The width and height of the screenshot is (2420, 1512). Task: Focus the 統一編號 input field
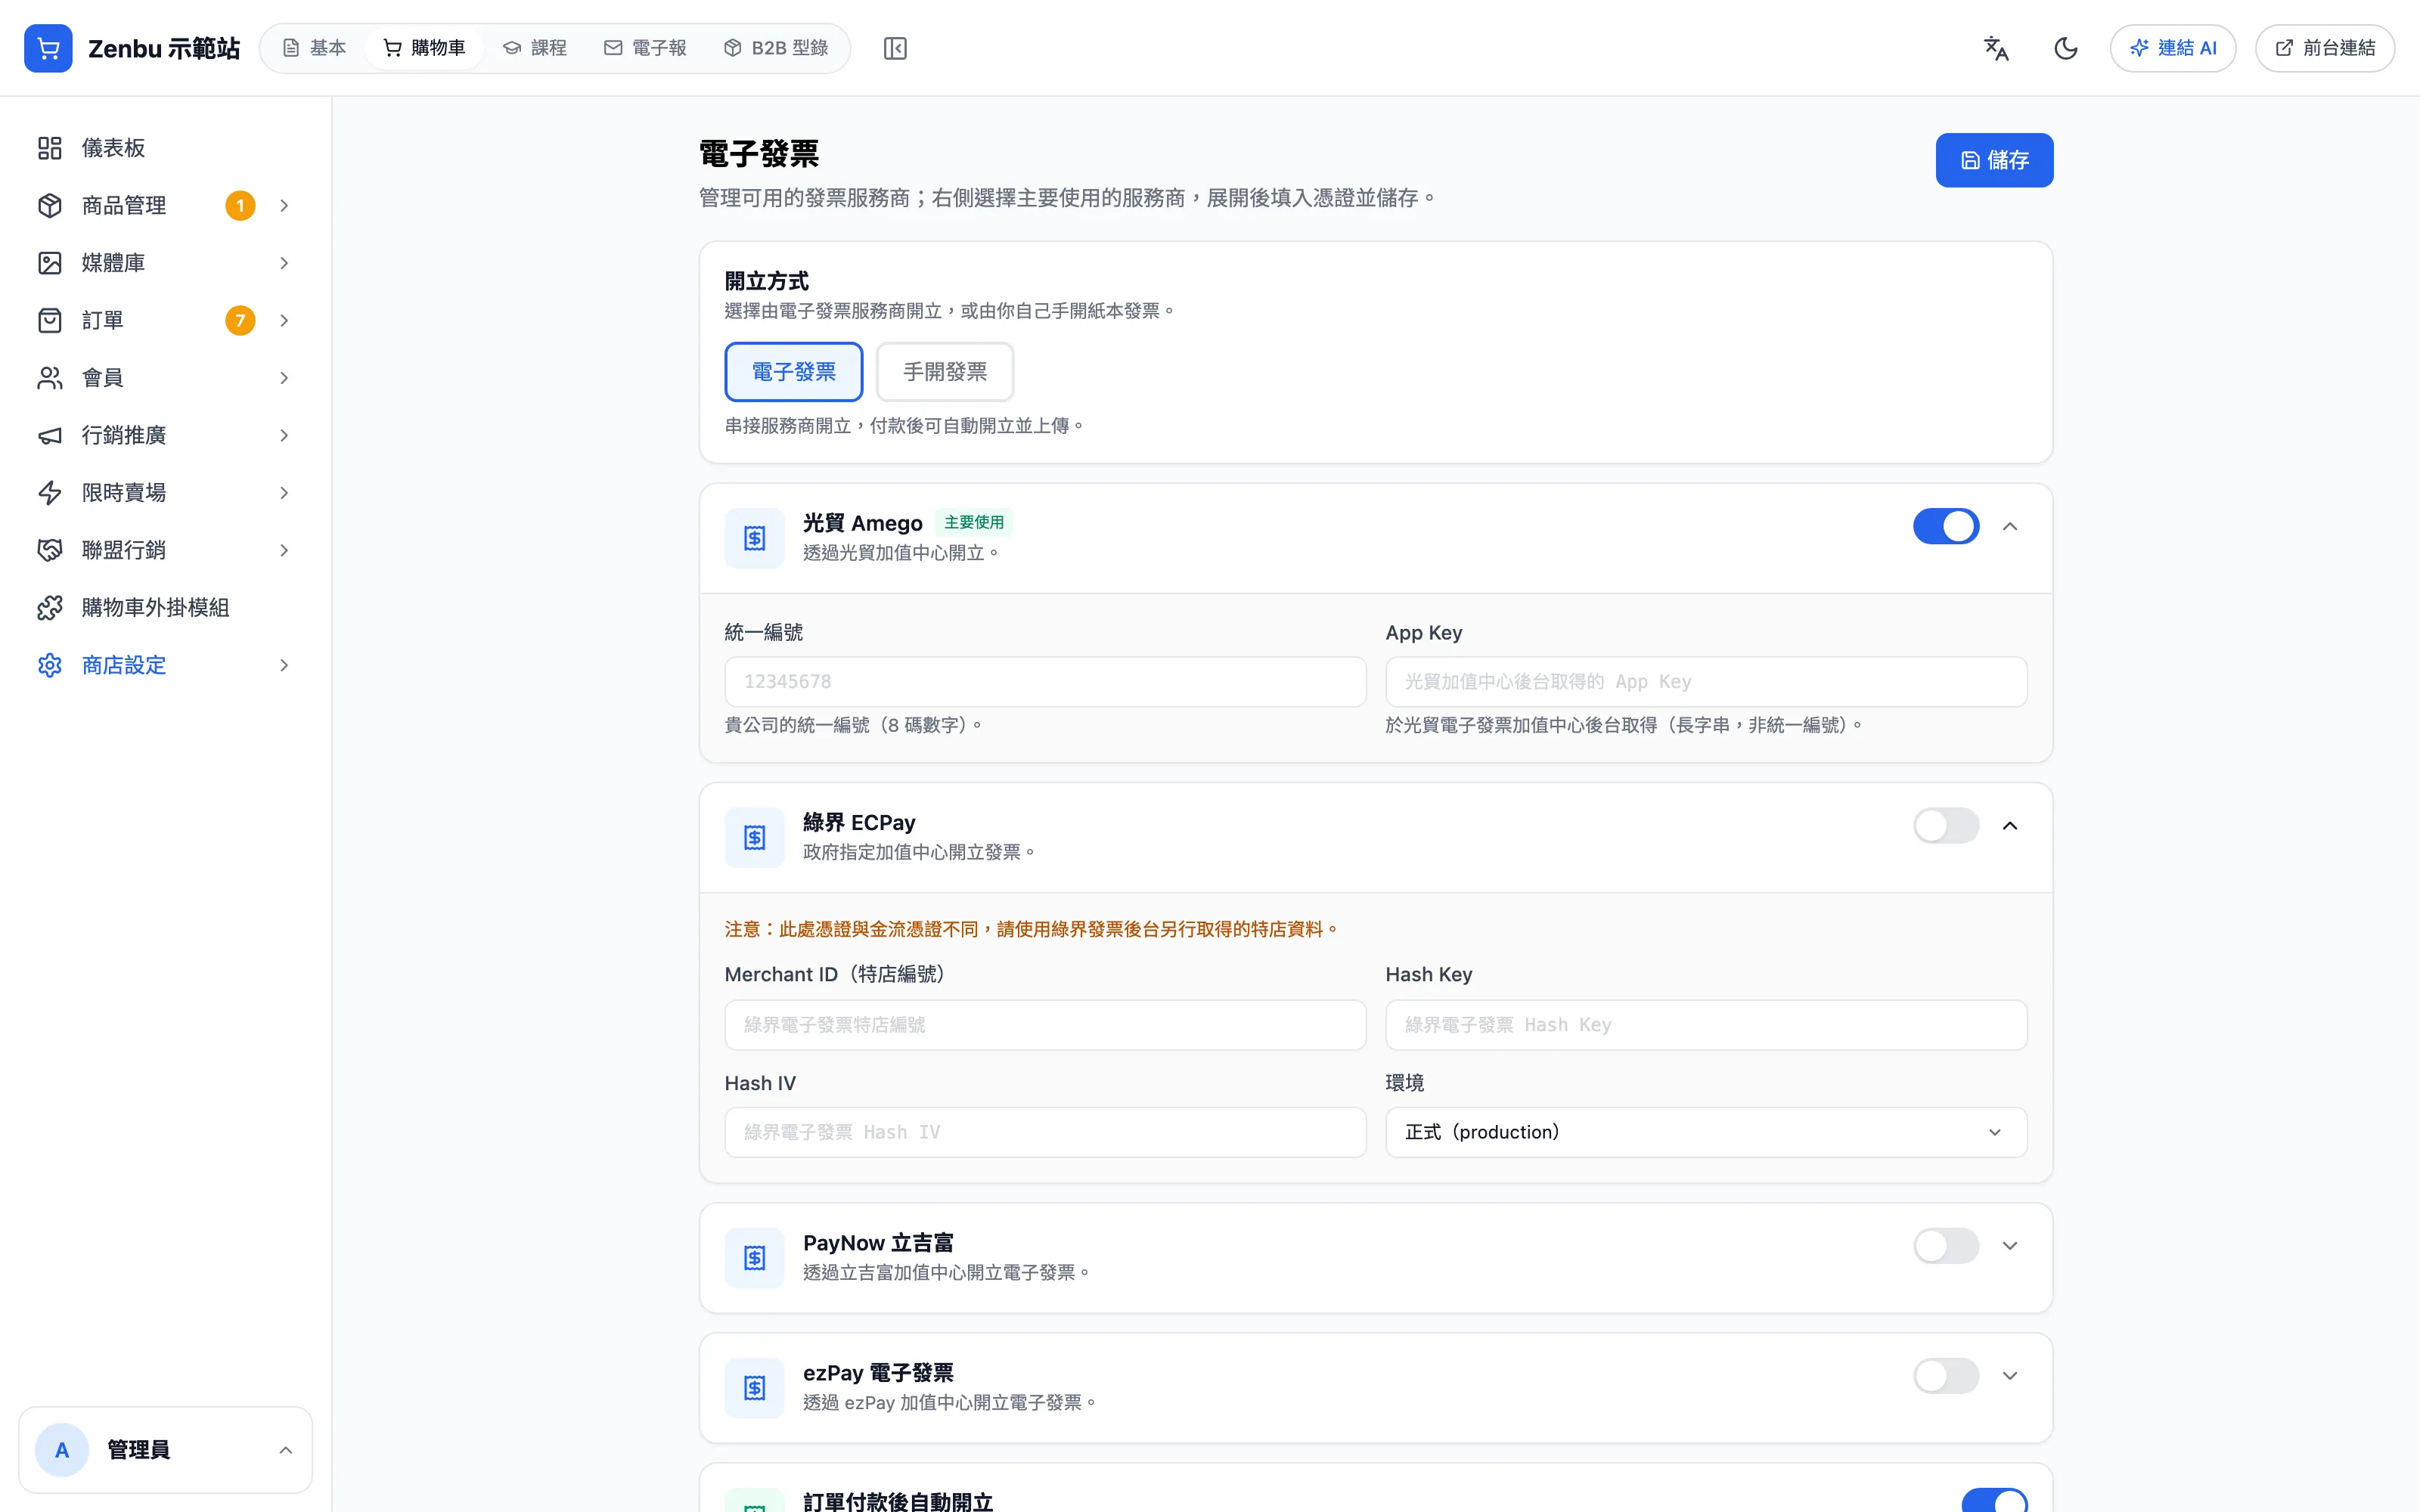click(1045, 682)
